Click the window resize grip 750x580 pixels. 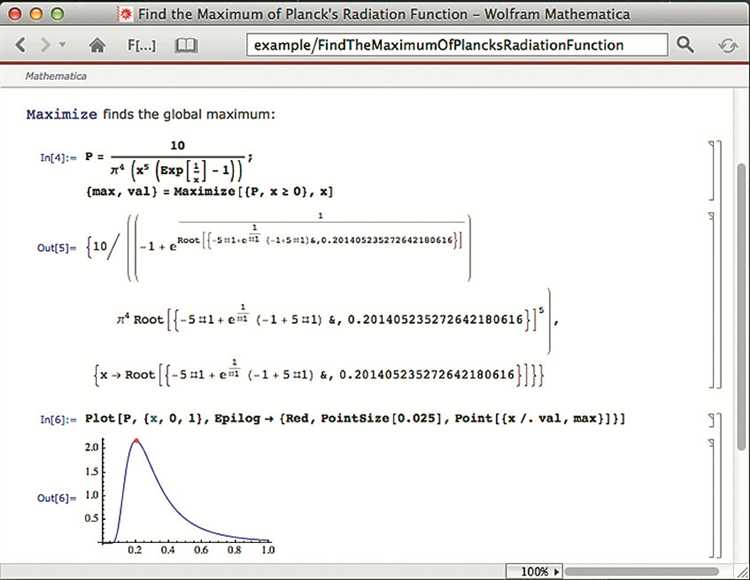coord(743,572)
